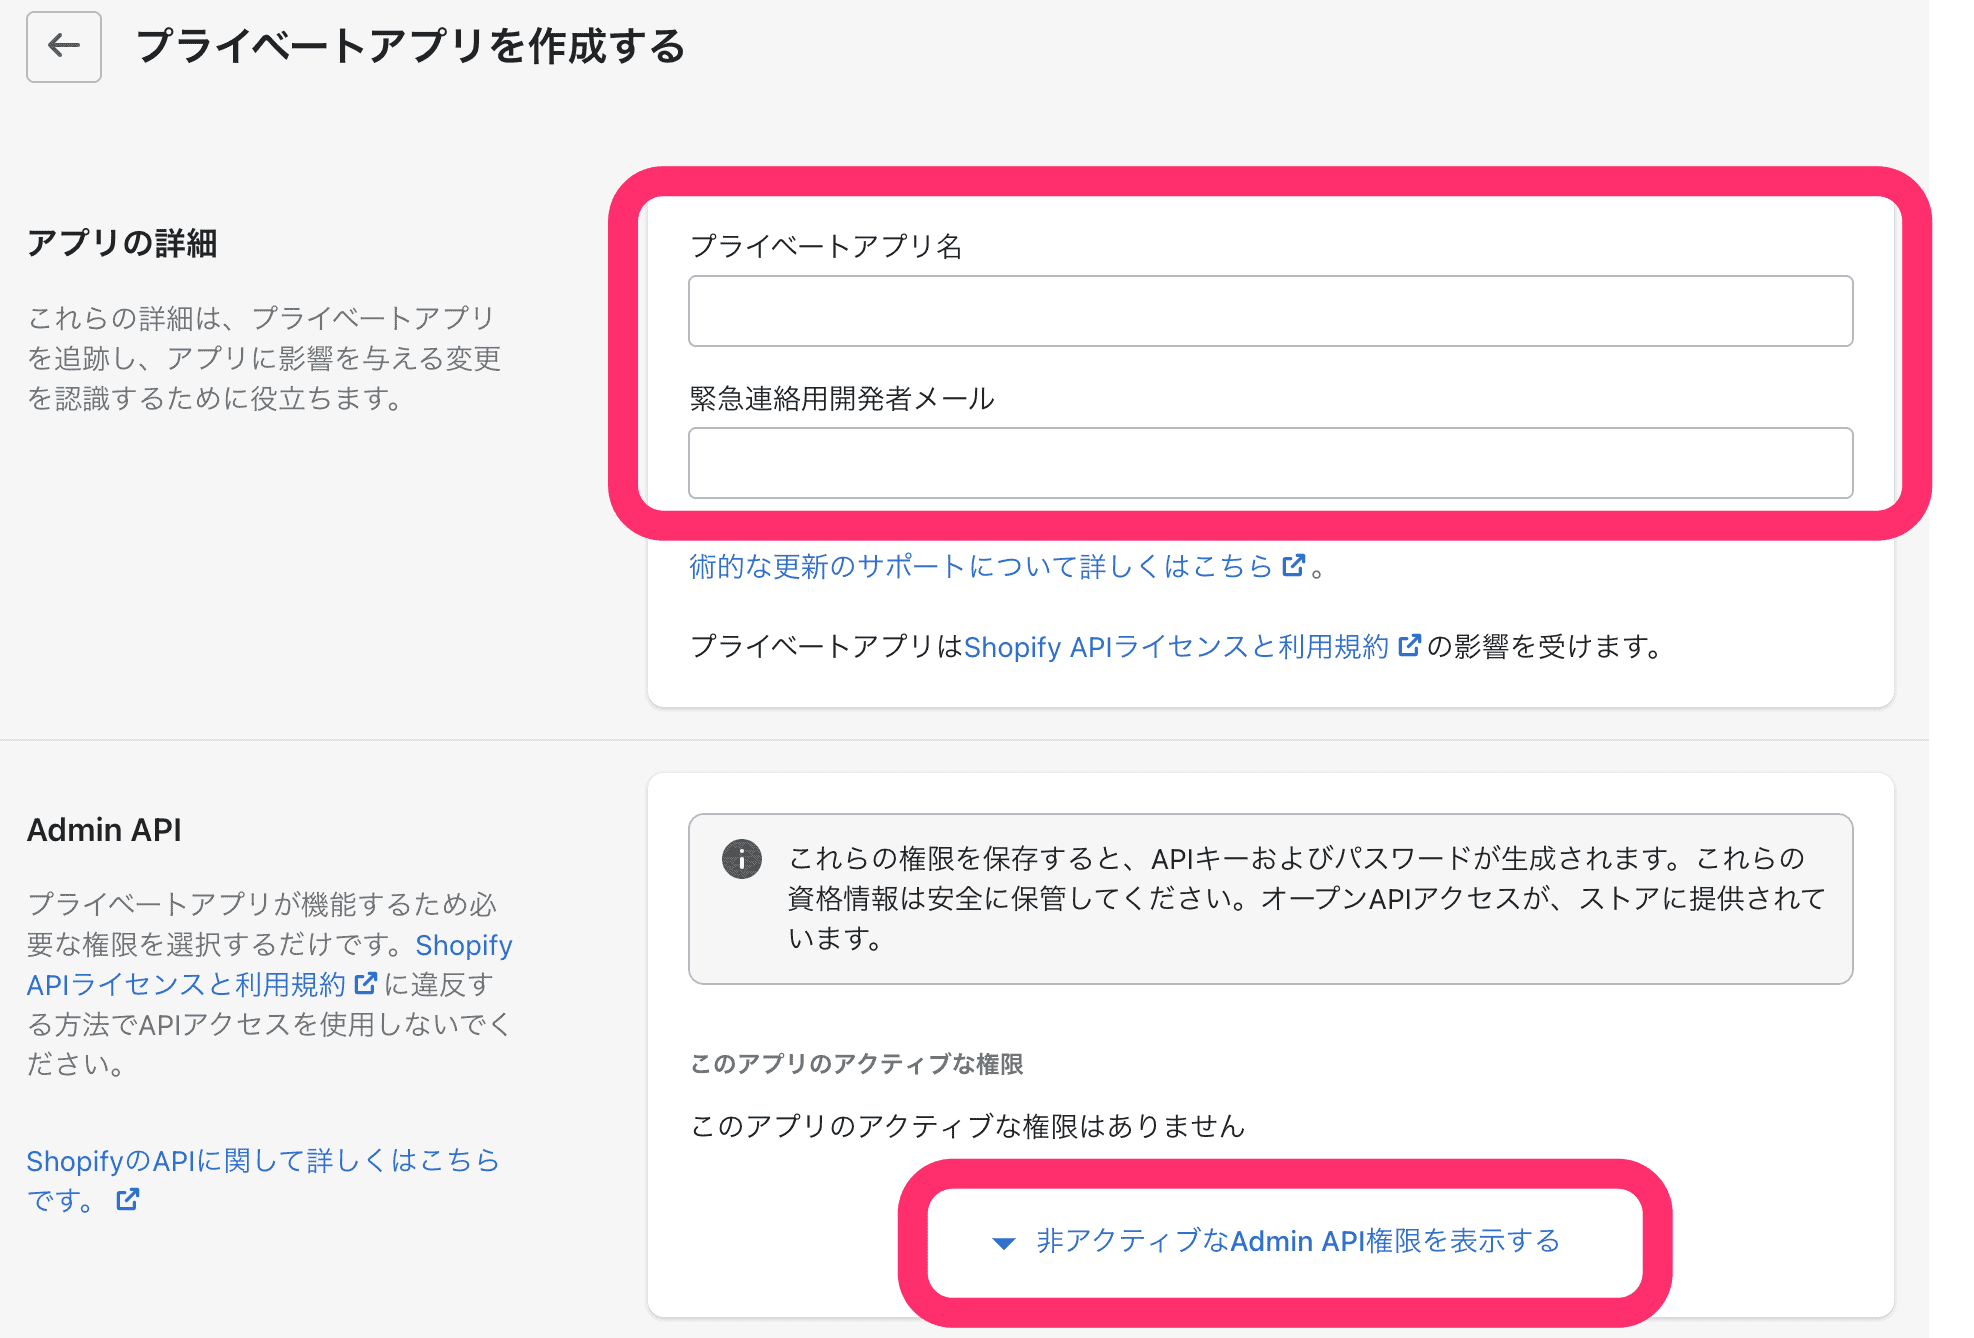Click external-link icon beside card's API license terms link
This screenshot has height=1338, width=1974.
point(1408,646)
